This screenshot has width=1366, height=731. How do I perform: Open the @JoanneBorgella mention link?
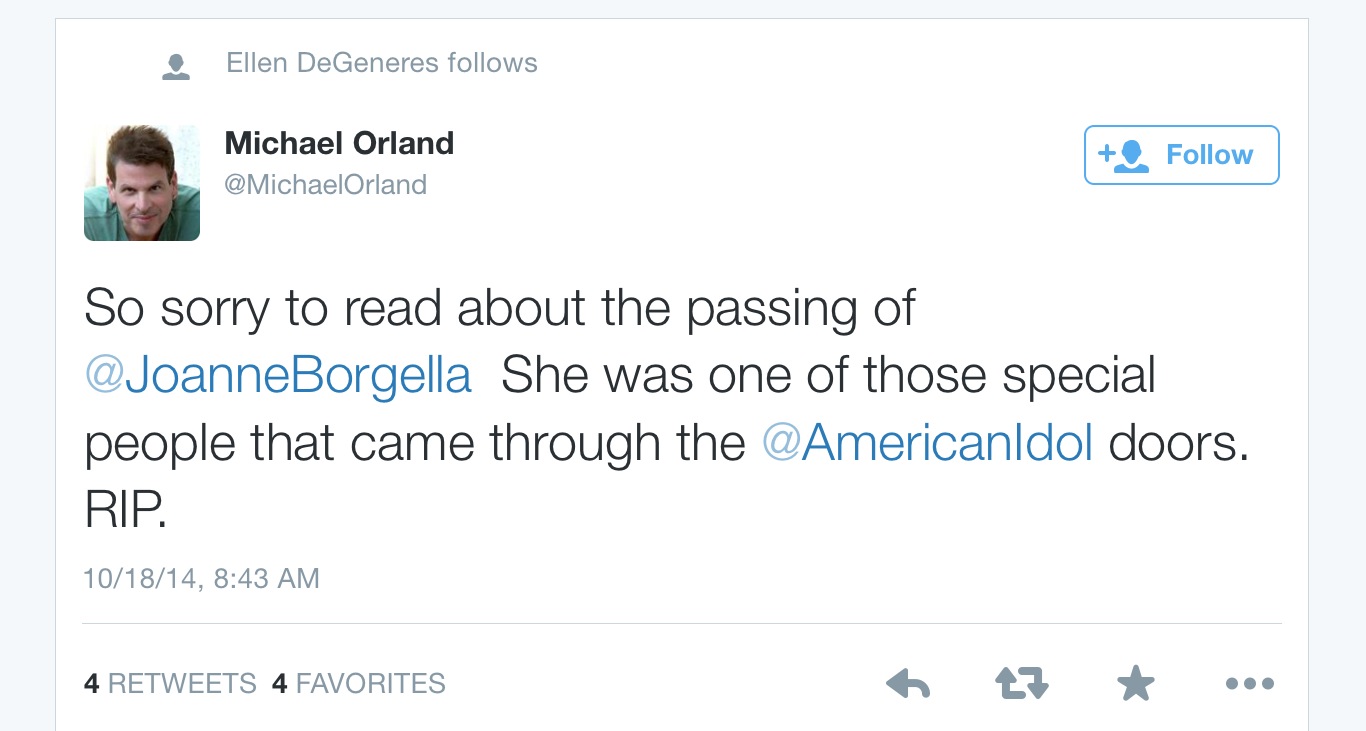tap(278, 376)
